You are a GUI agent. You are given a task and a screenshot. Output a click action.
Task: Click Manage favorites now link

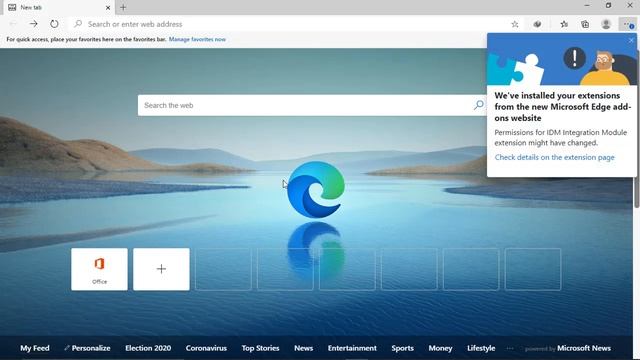(x=197, y=40)
